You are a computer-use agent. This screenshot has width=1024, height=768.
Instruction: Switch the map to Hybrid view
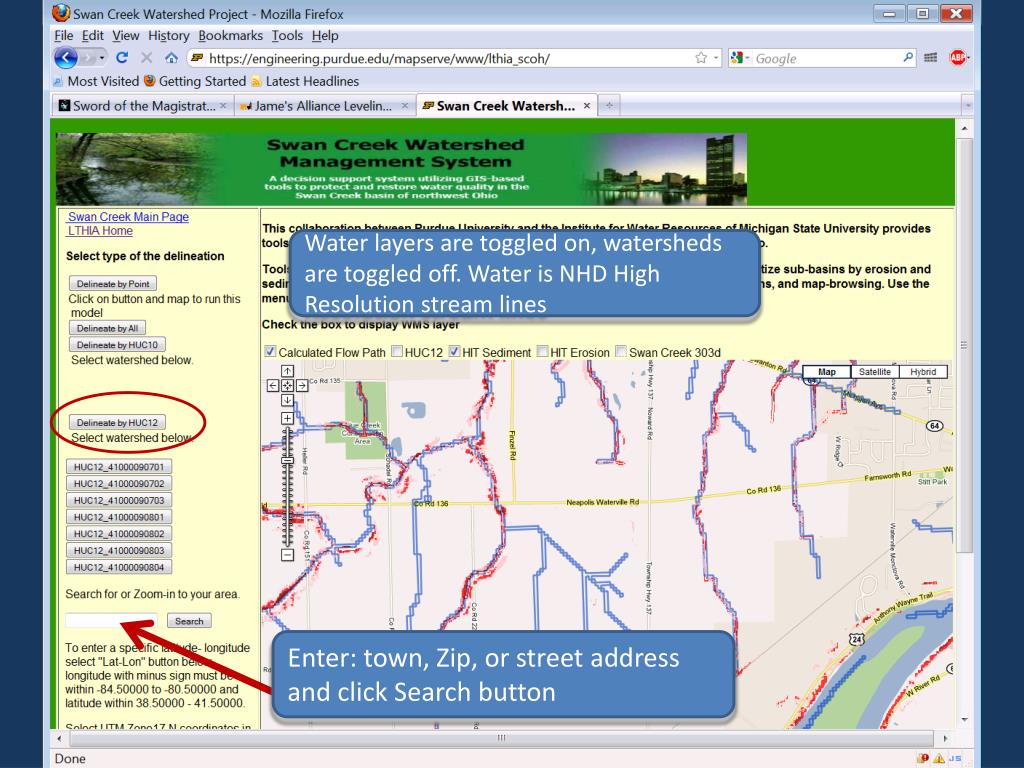click(x=923, y=372)
